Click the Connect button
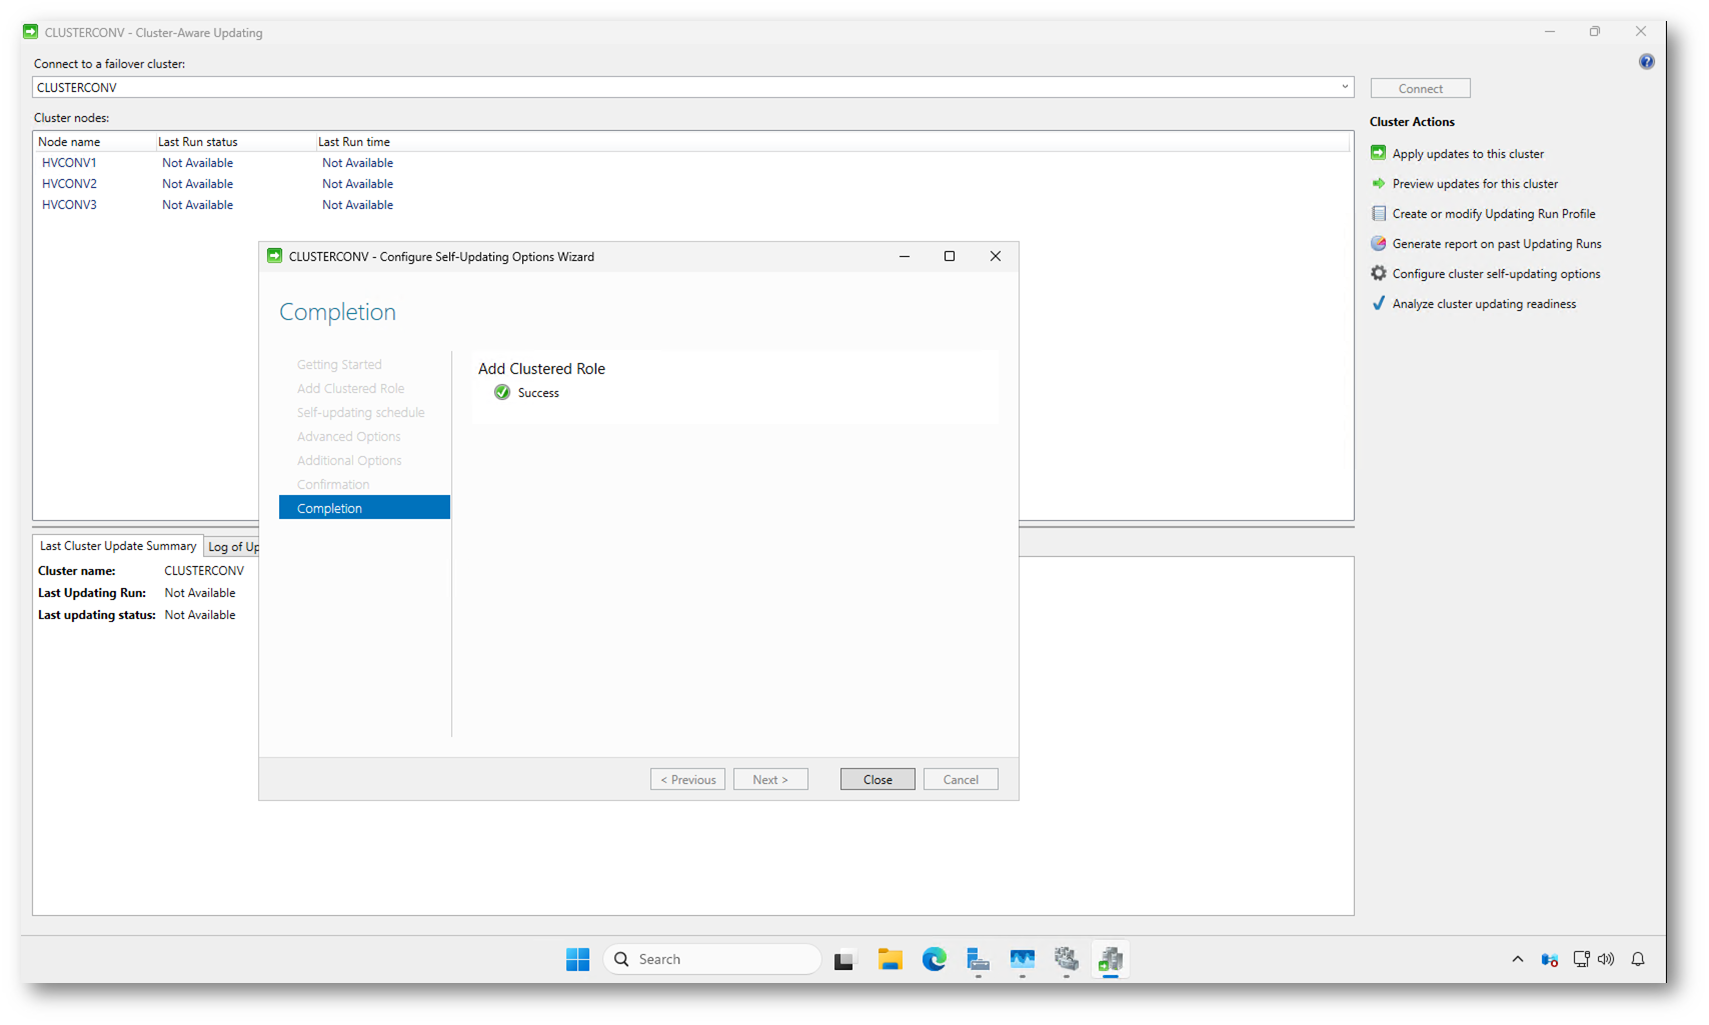The height and width of the screenshot is (1025, 1709). click(1420, 88)
